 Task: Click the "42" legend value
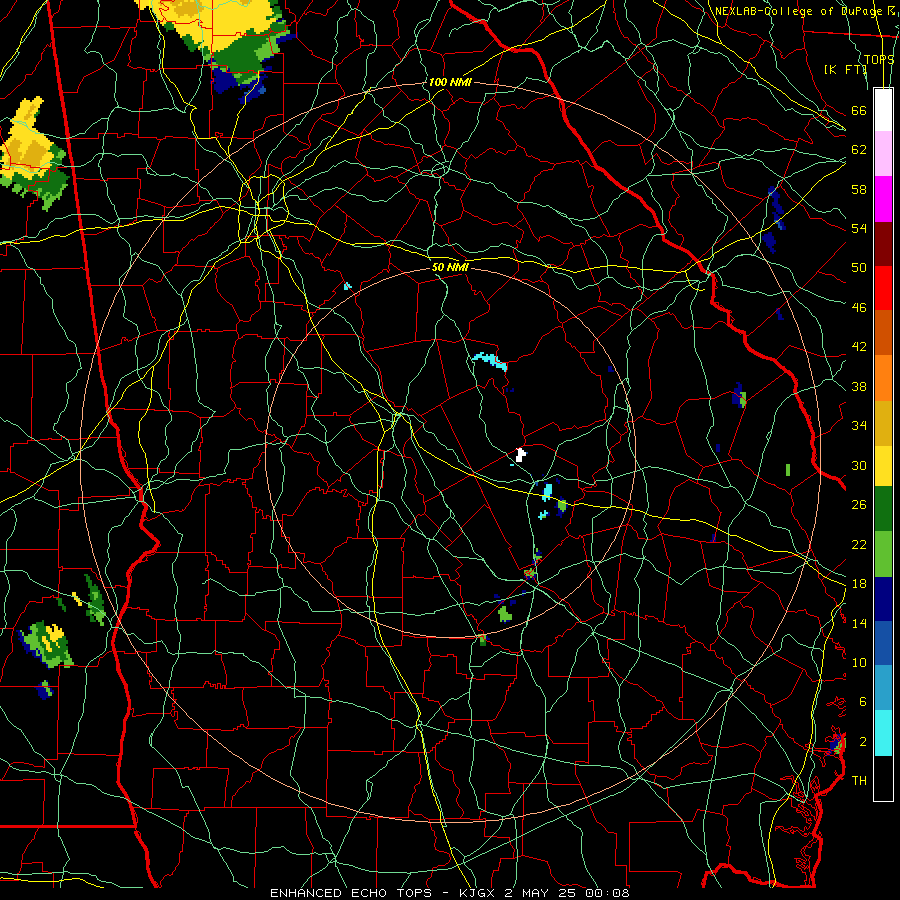pos(859,347)
